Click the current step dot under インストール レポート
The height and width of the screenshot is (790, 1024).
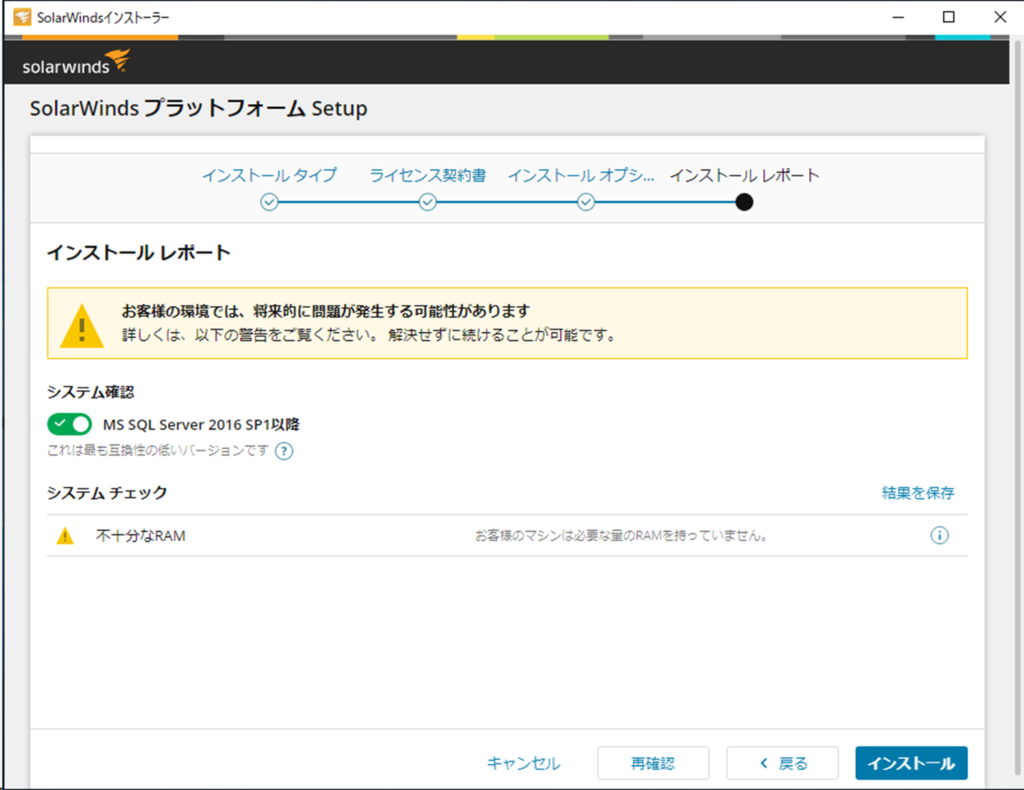744,202
